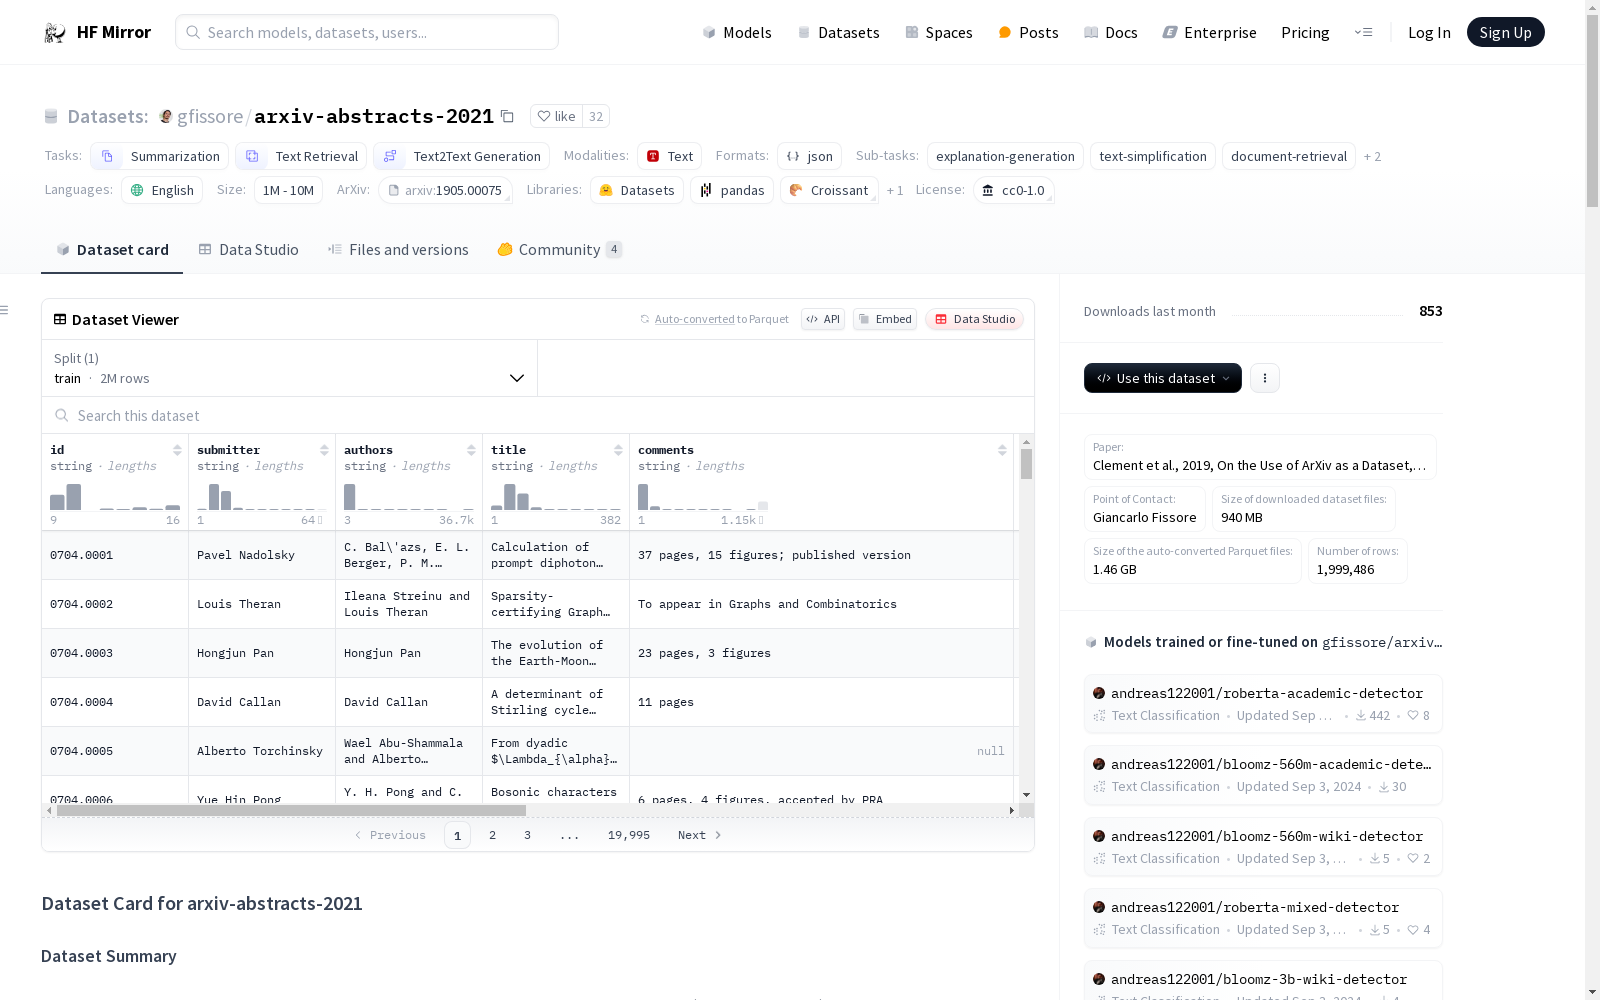The image size is (1600, 1000).
Task: Go to Models in the top navigation
Action: point(737,32)
